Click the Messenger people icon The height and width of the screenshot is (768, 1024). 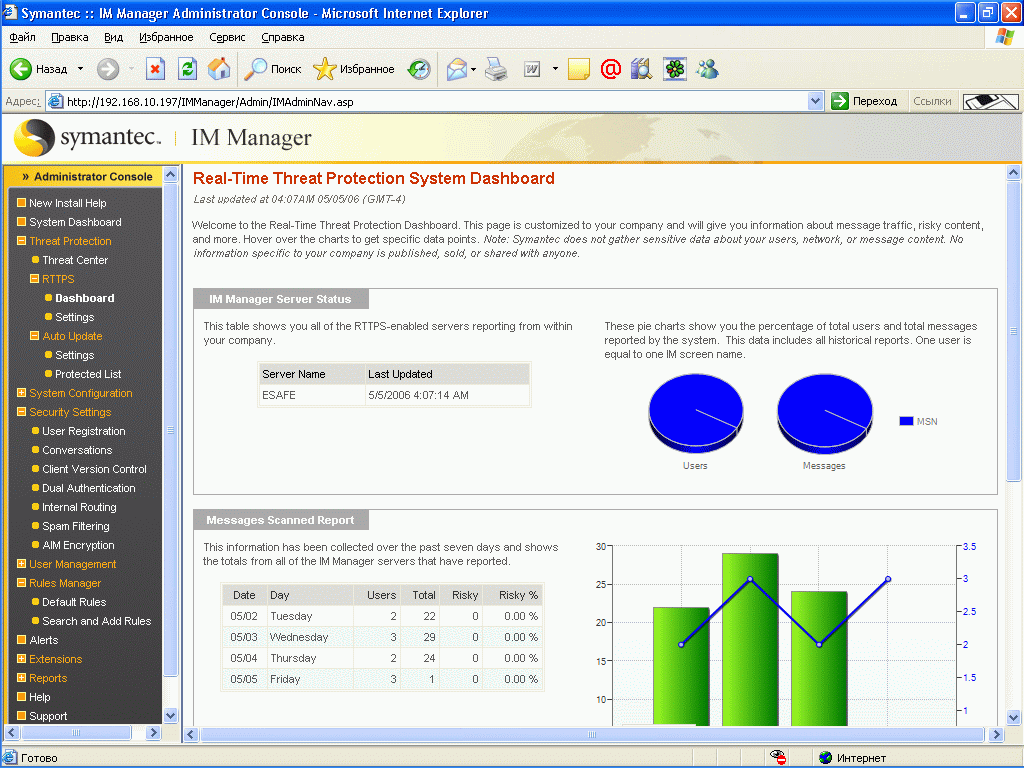pyautogui.click(x=707, y=69)
